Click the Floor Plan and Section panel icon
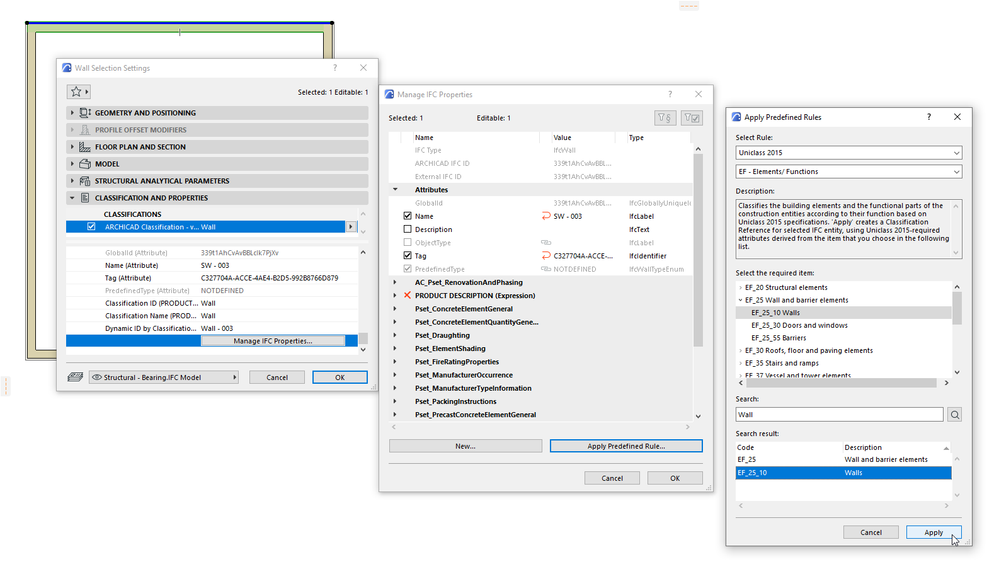 click(85, 147)
